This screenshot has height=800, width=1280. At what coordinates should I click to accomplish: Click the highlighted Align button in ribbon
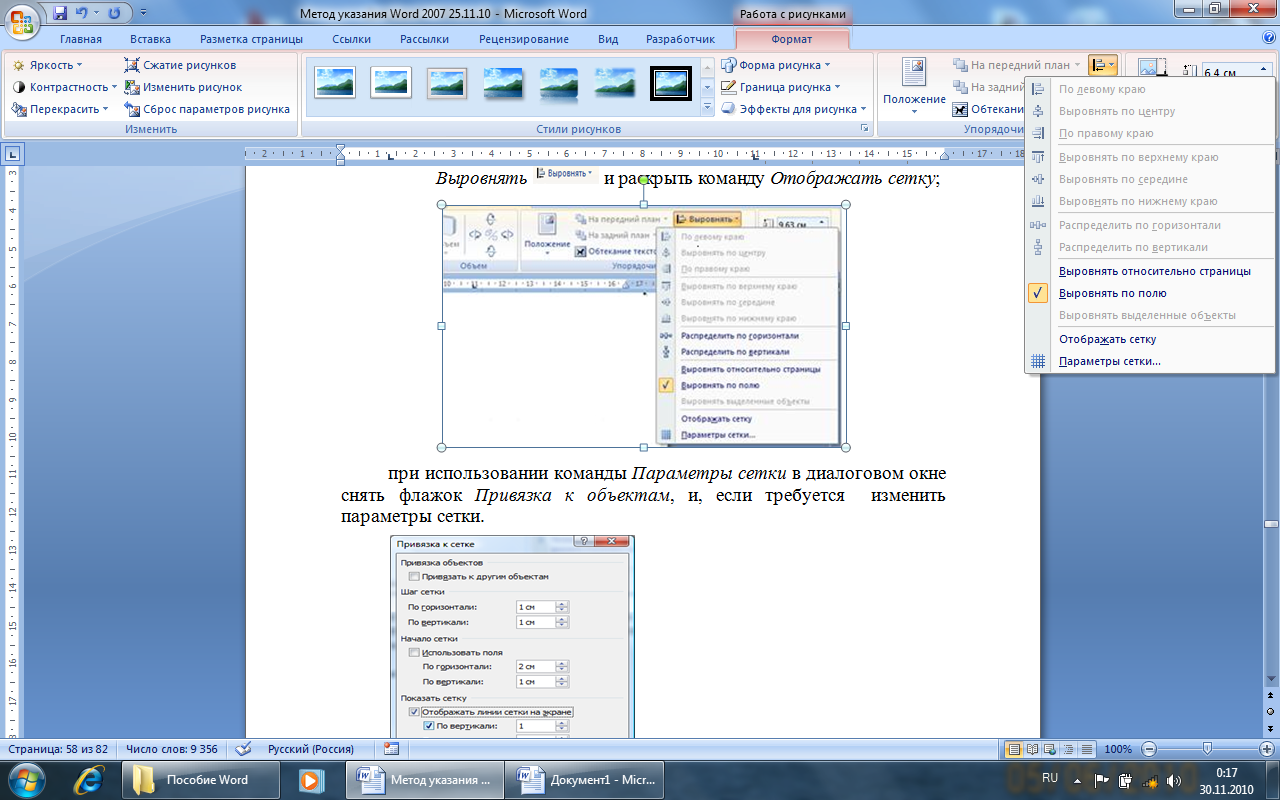(1103, 65)
